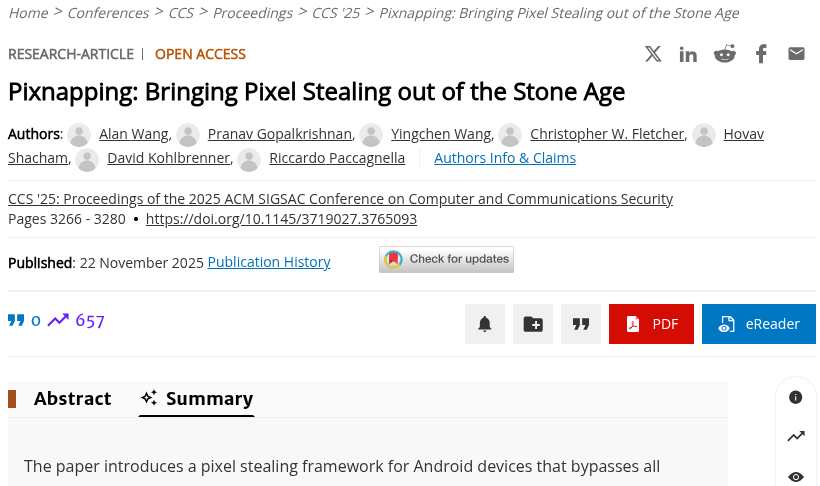Open the Publication History link
Screen dimensions: 820x486
point(269,262)
